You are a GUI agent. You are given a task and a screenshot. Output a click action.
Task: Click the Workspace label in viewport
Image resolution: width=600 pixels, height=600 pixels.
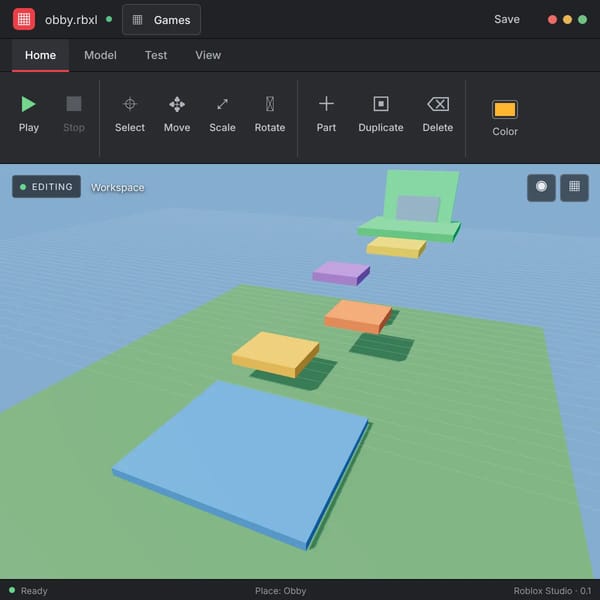coord(117,188)
